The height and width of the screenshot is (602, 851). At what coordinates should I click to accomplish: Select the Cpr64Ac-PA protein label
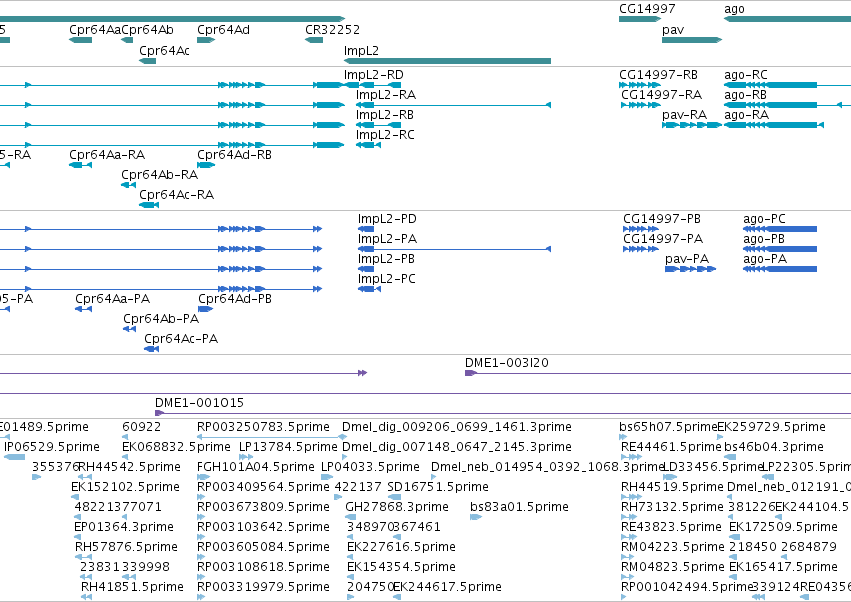pos(181,339)
